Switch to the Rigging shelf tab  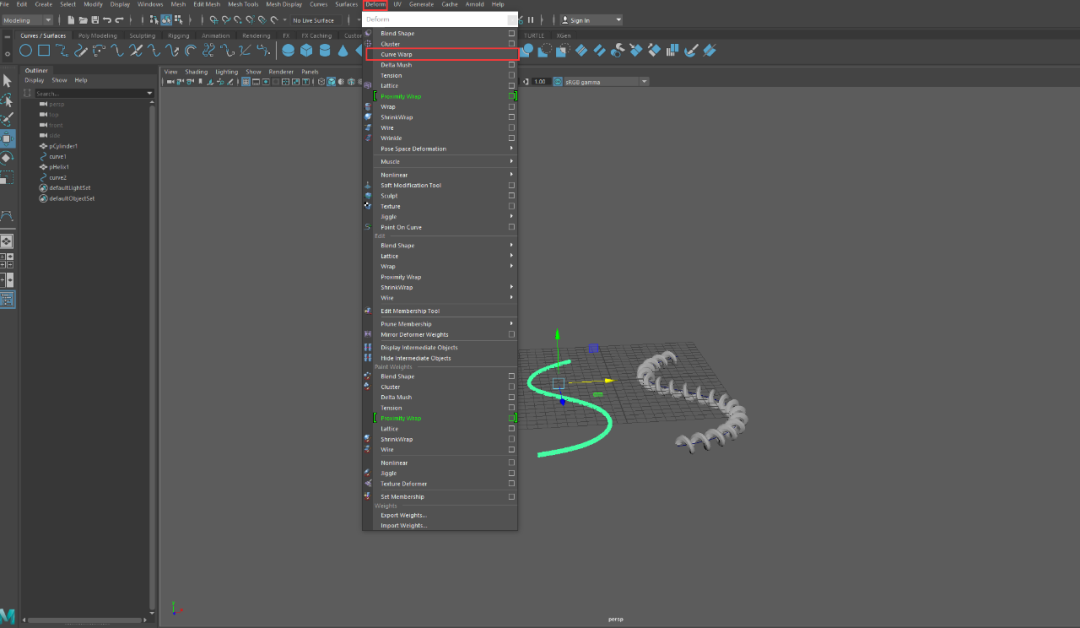(178, 35)
